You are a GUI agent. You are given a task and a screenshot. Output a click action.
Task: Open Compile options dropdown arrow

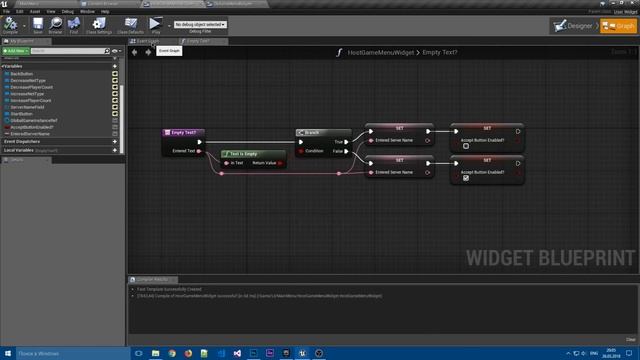tap(24, 26)
